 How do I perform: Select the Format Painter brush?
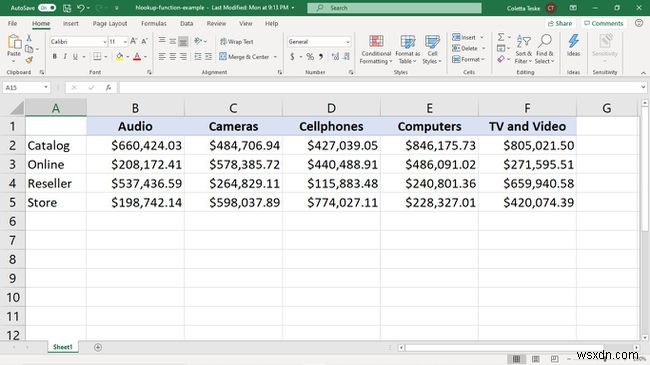click(x=29, y=60)
